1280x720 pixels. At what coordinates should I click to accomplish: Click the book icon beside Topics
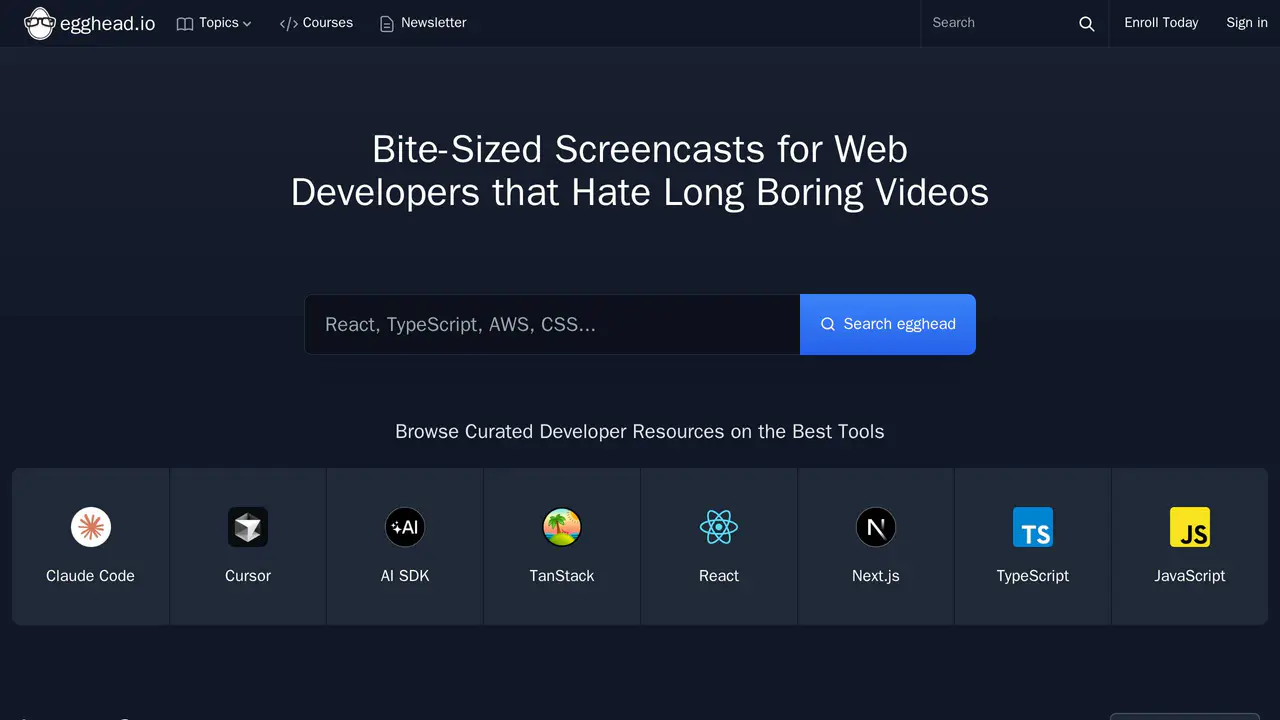(185, 23)
